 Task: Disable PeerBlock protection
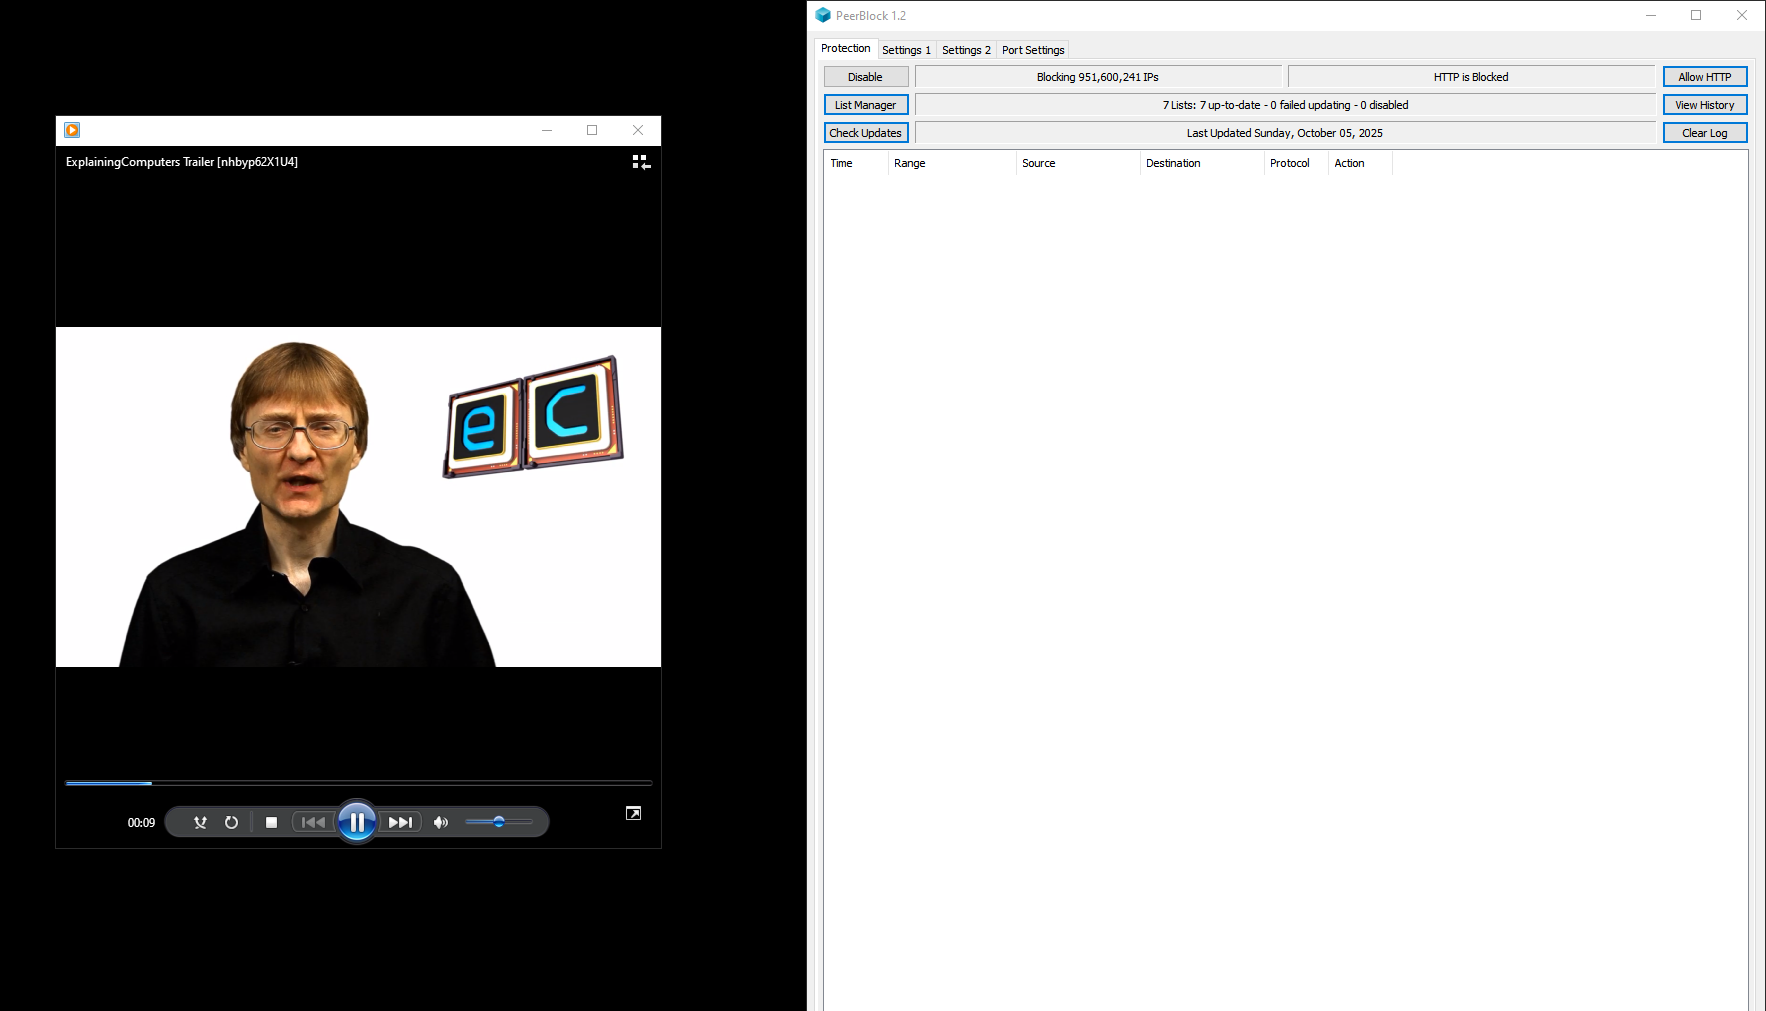pyautogui.click(x=866, y=77)
